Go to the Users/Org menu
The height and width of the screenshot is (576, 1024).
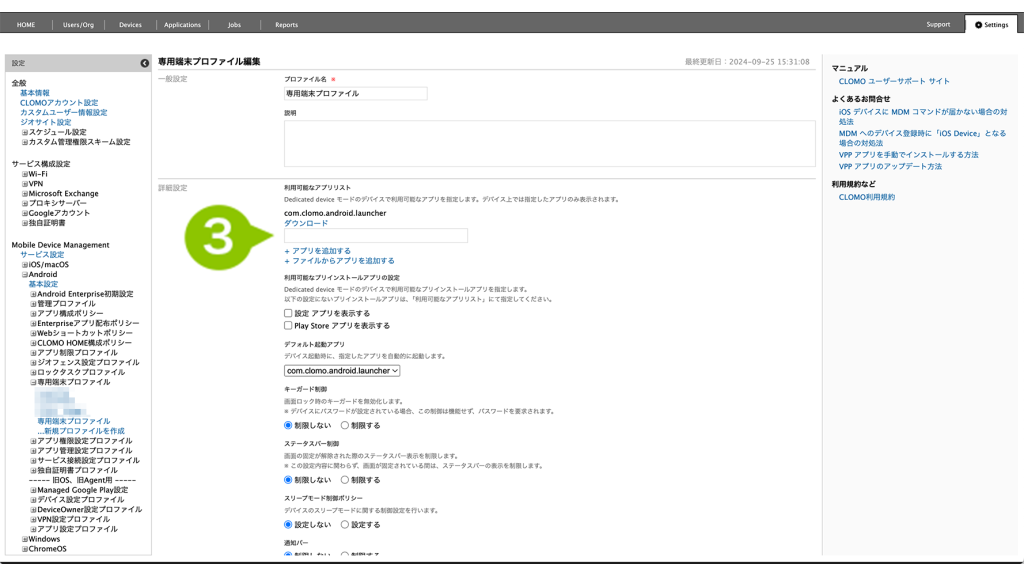[x=78, y=25]
